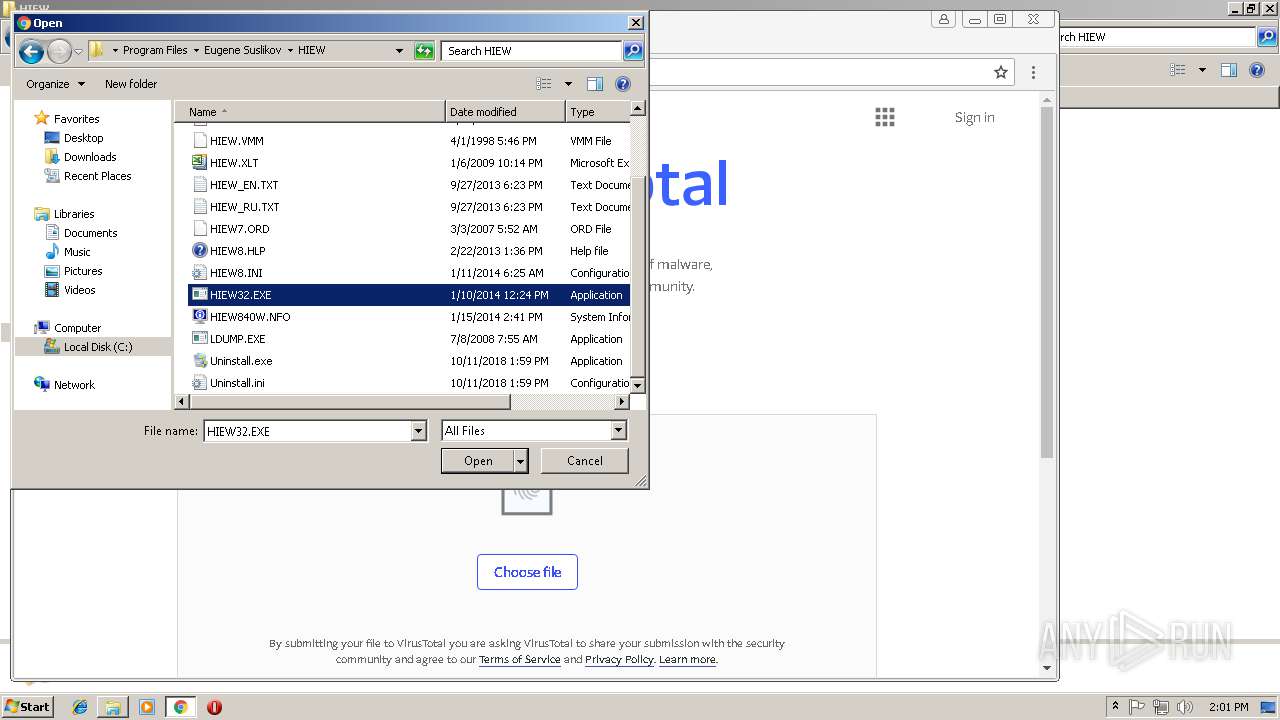Click the Uninstall.exe file icon
Screen dimensions: 1280x720
[200, 361]
